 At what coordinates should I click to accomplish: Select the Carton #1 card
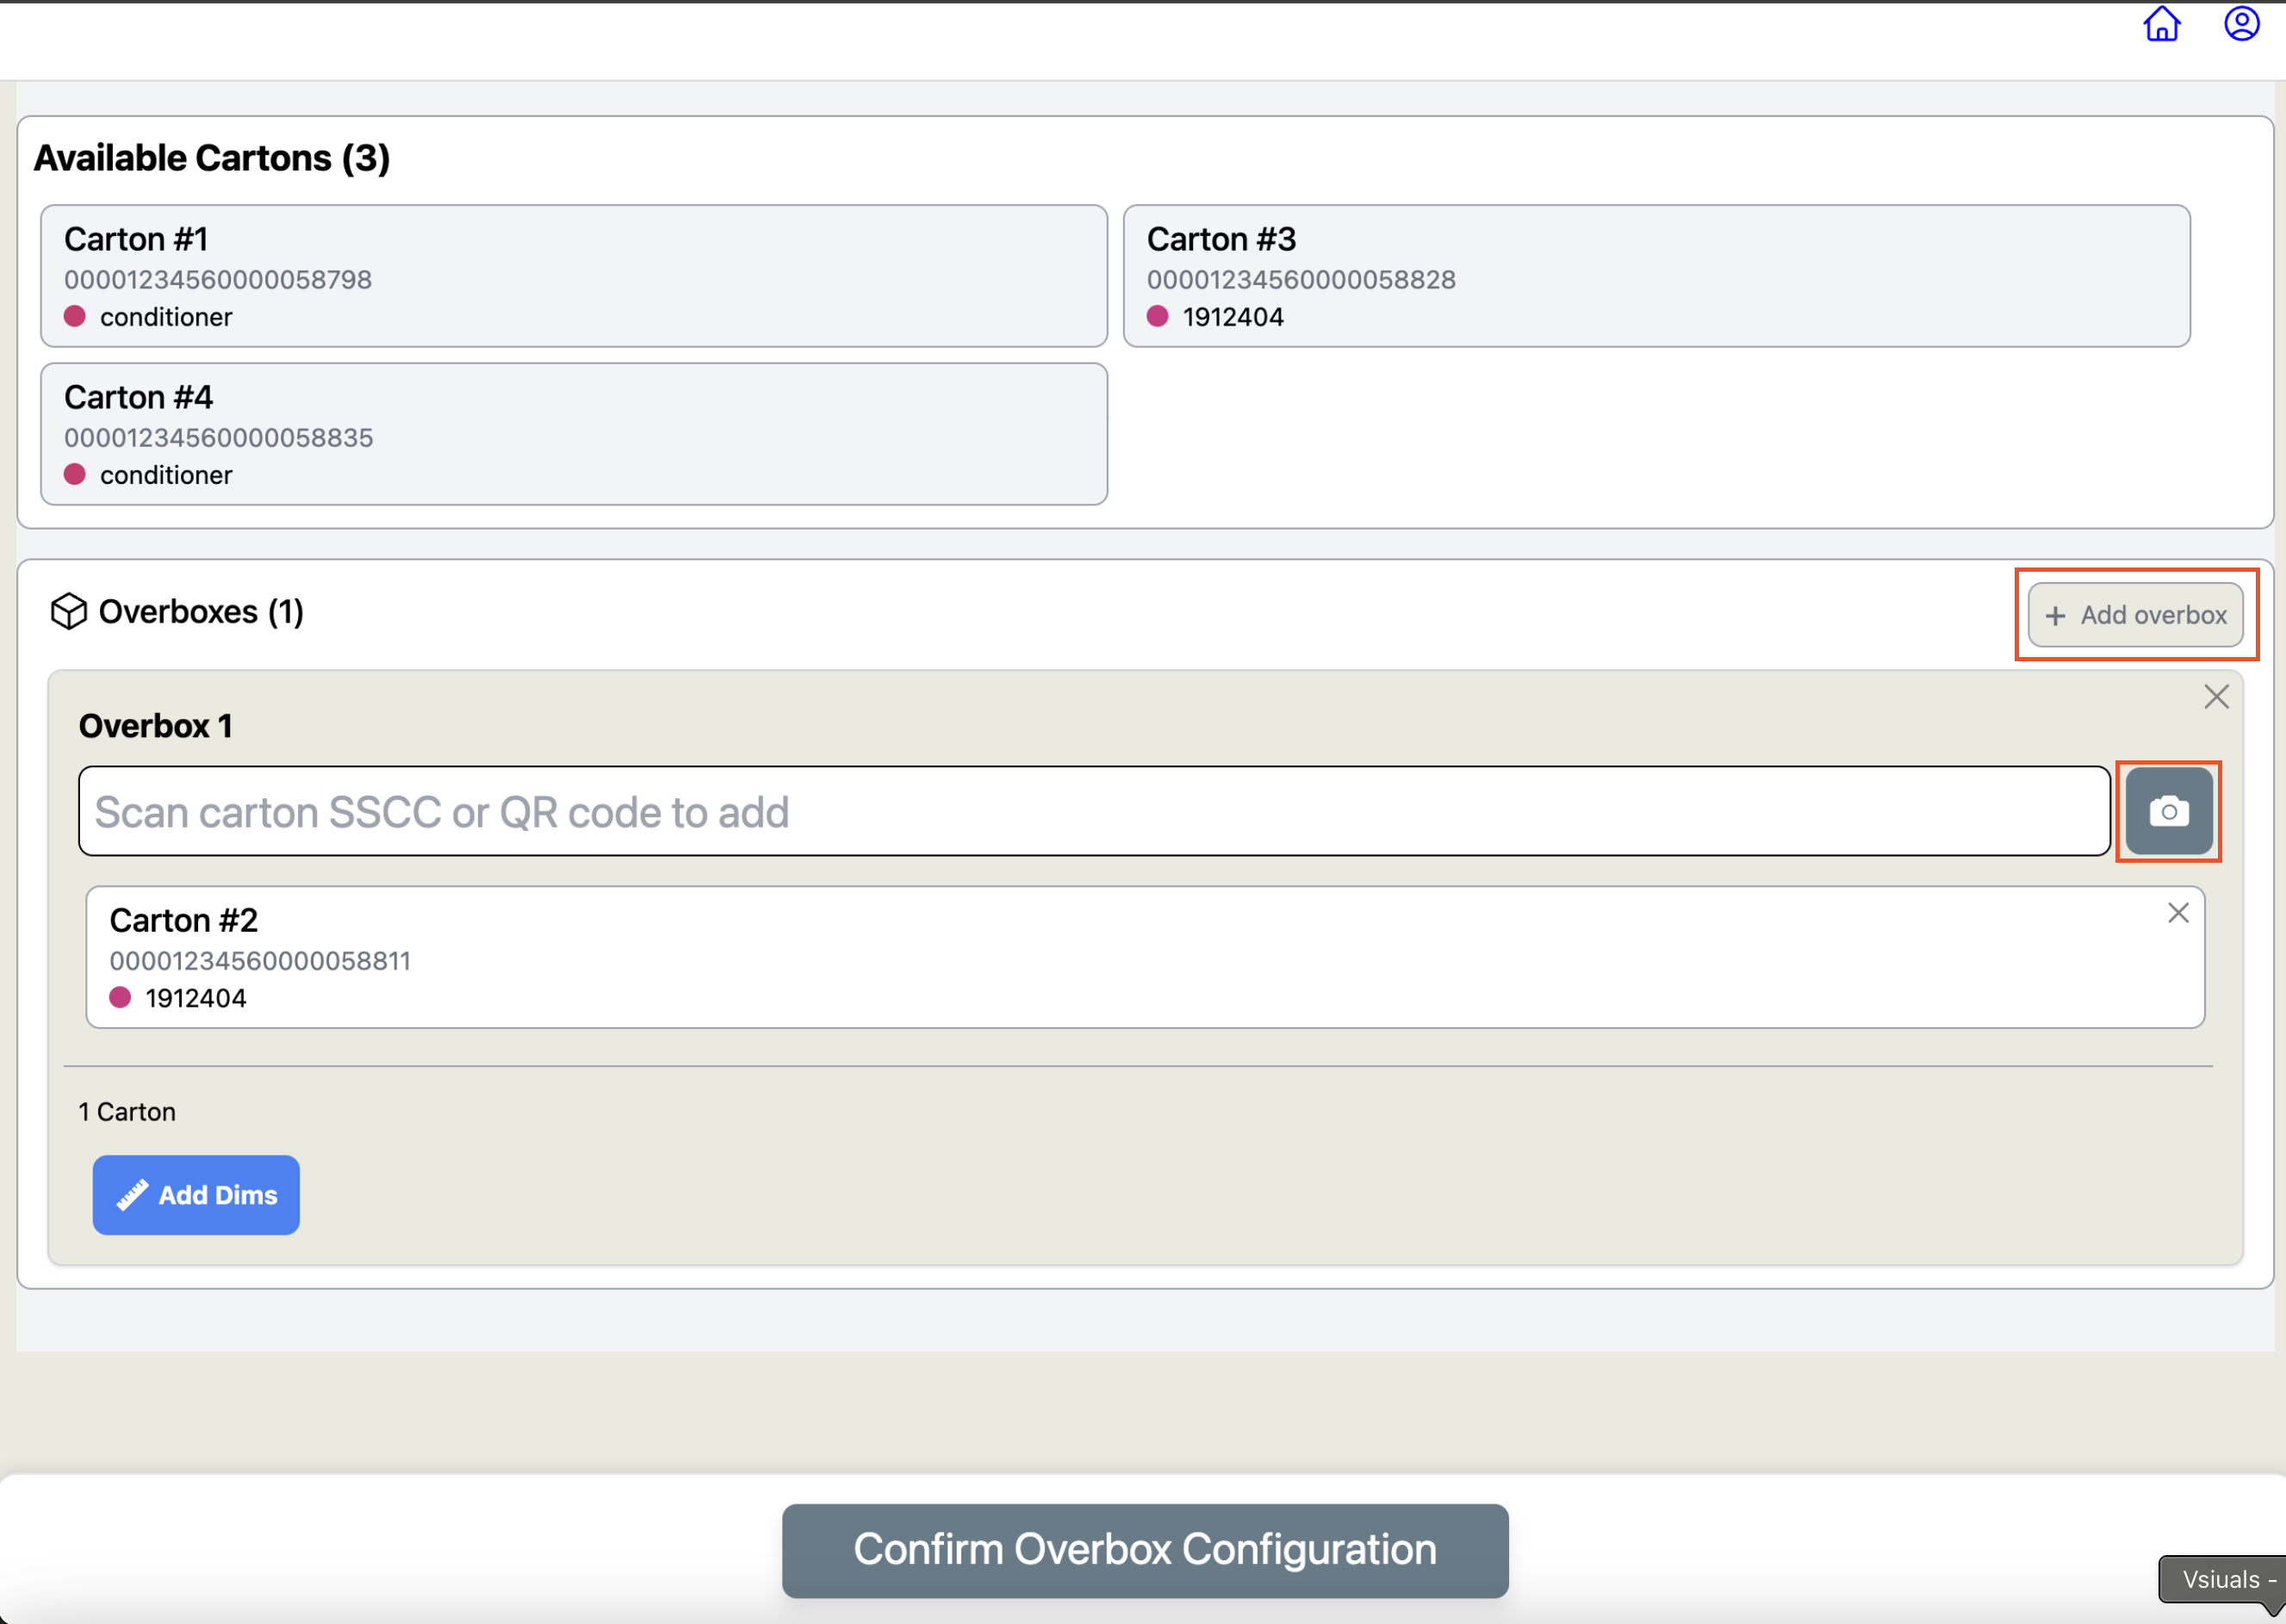point(574,276)
